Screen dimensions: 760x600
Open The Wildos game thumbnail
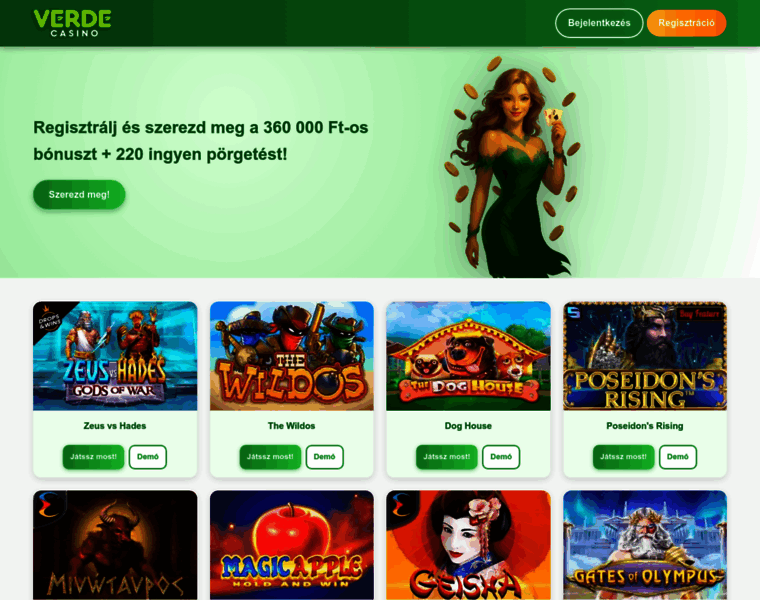point(292,356)
